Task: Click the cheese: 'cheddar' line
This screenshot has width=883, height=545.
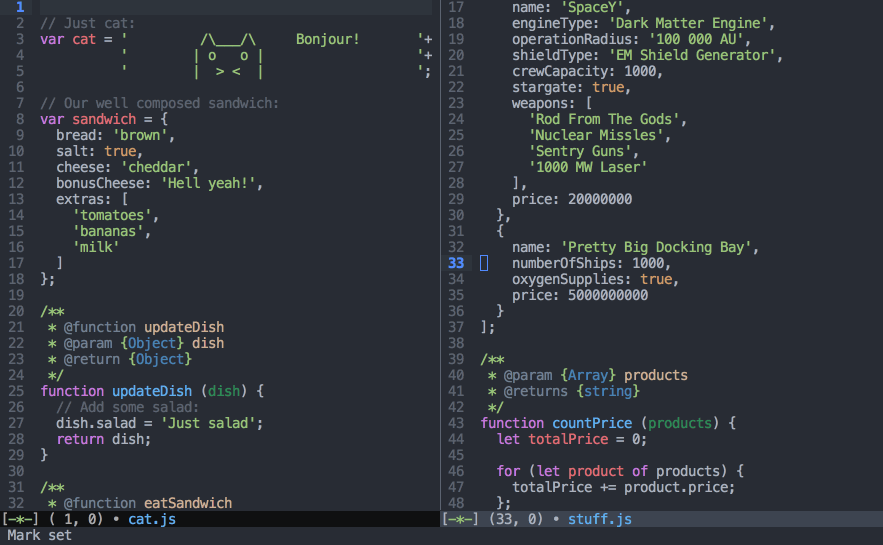Action: pyautogui.click(x=127, y=167)
